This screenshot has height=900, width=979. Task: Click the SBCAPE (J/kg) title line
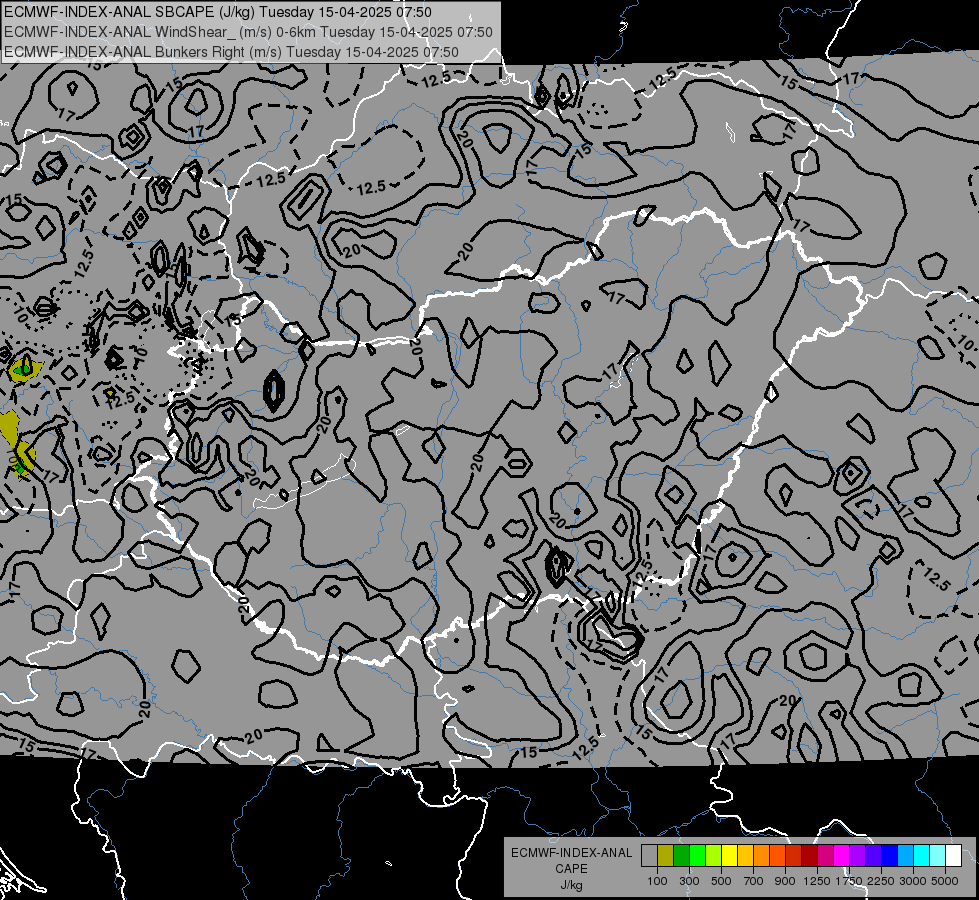point(217,12)
